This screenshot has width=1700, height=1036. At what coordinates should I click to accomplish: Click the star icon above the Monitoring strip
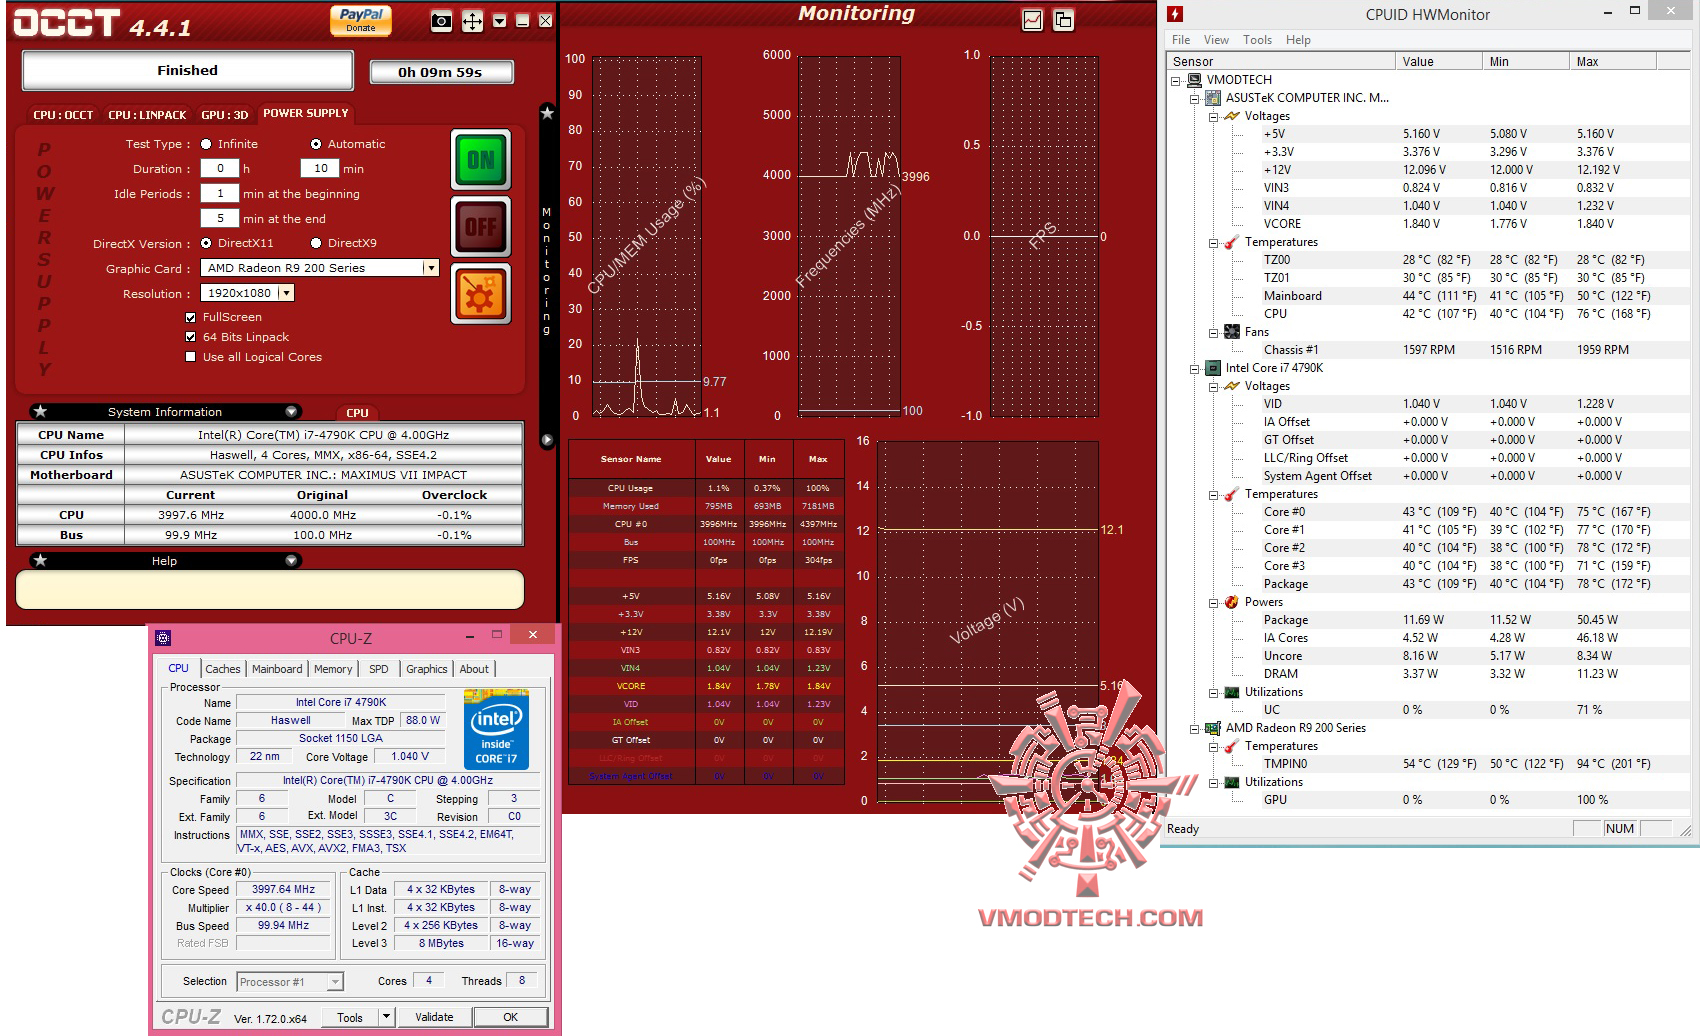(547, 113)
